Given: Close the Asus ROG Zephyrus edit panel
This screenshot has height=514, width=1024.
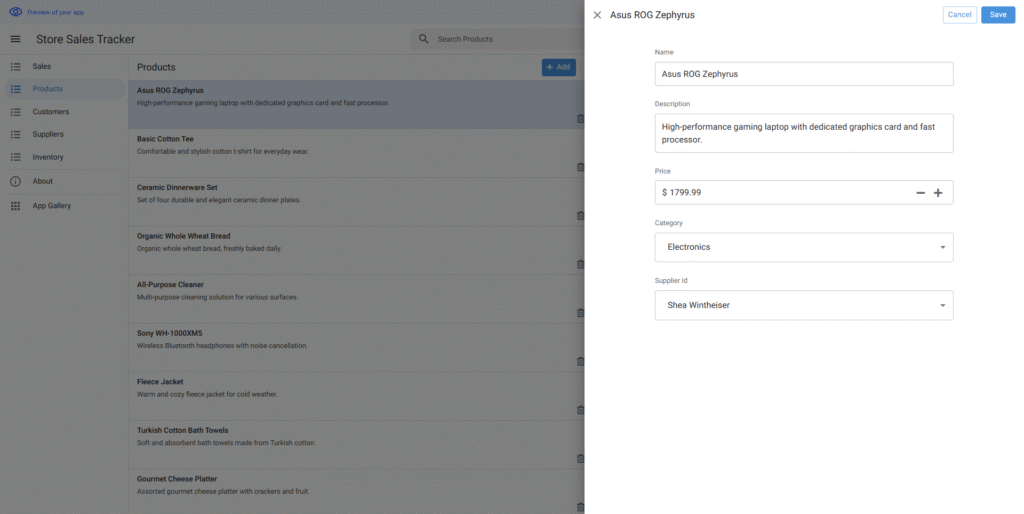Looking at the screenshot, I should pos(597,15).
